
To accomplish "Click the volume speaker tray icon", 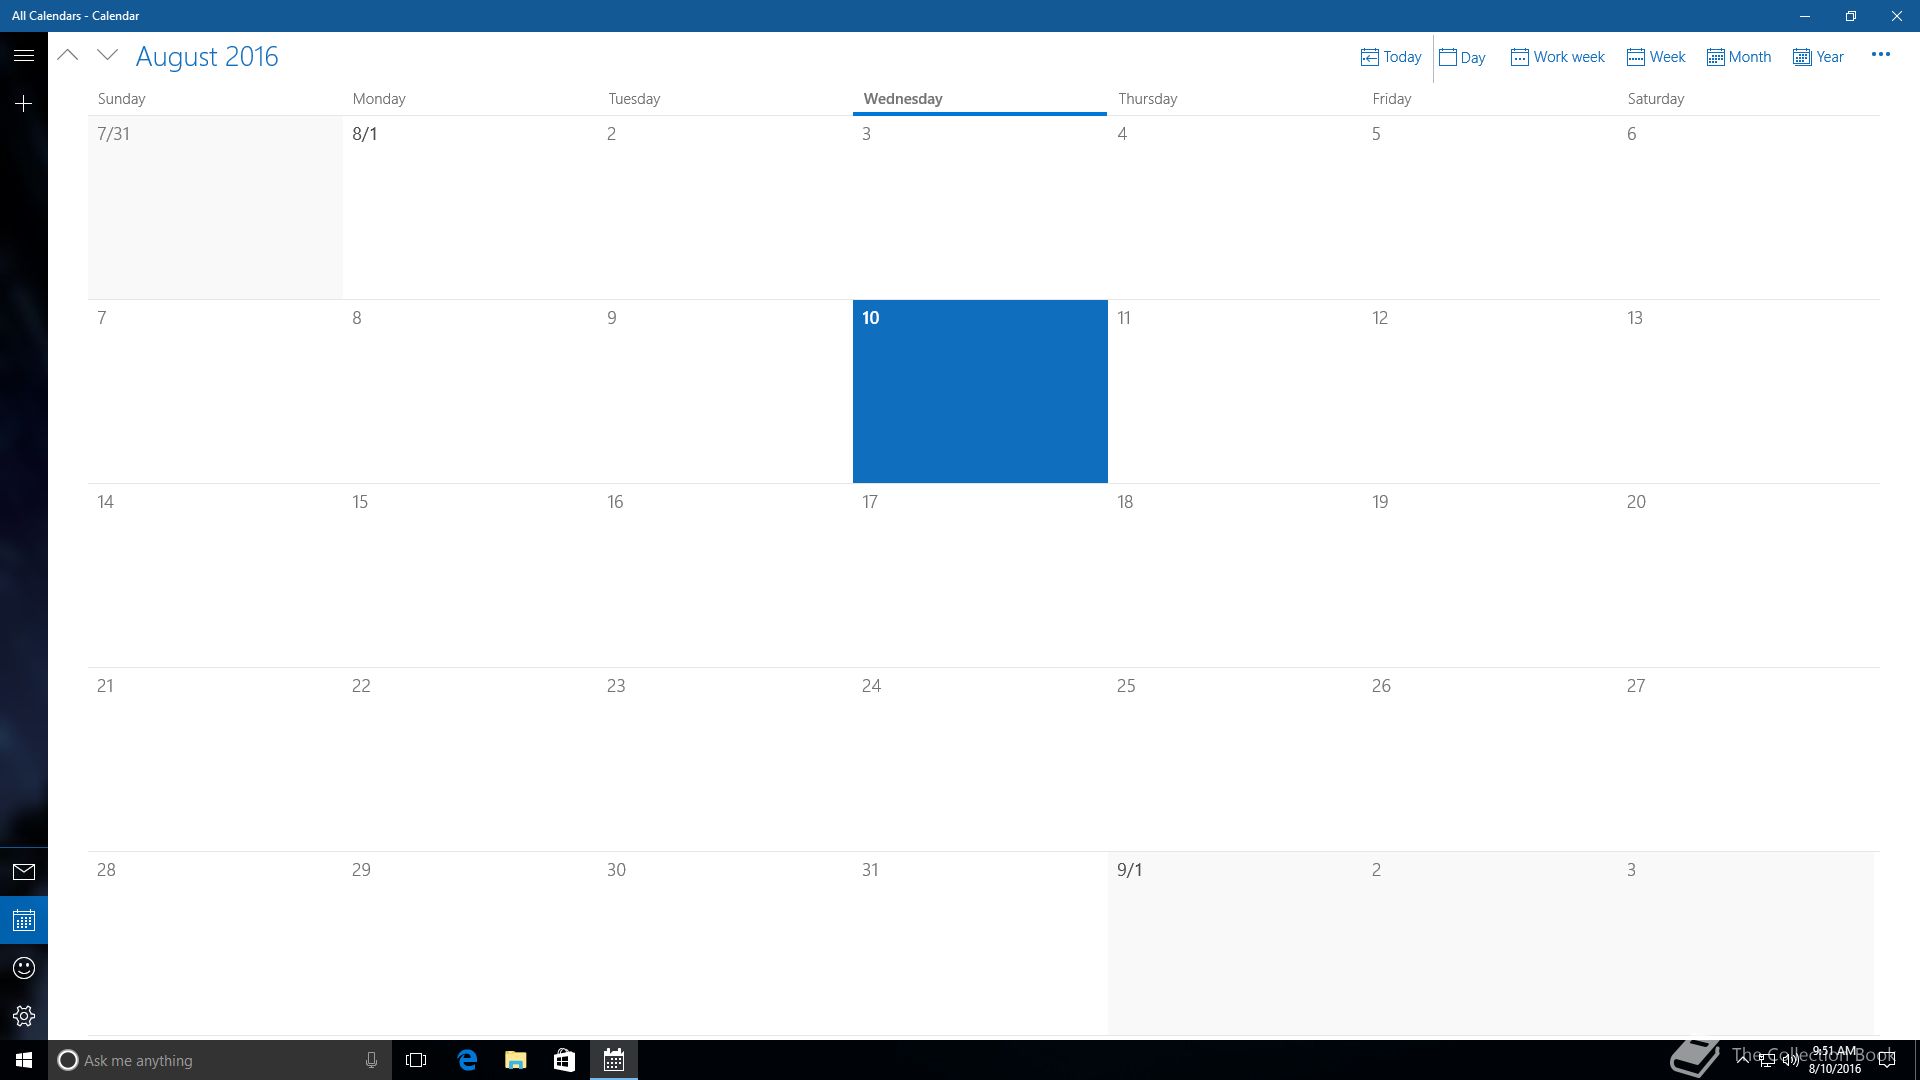I will tap(1790, 1060).
